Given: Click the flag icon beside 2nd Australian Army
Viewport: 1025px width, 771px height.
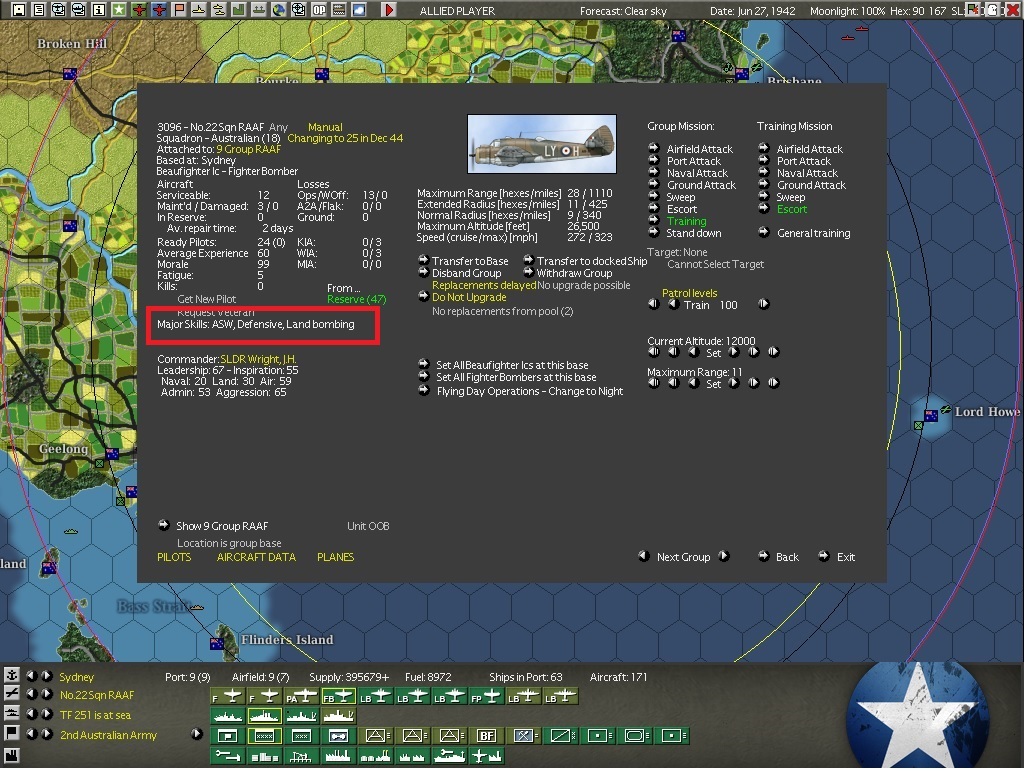Looking at the screenshot, I should coord(11,733).
